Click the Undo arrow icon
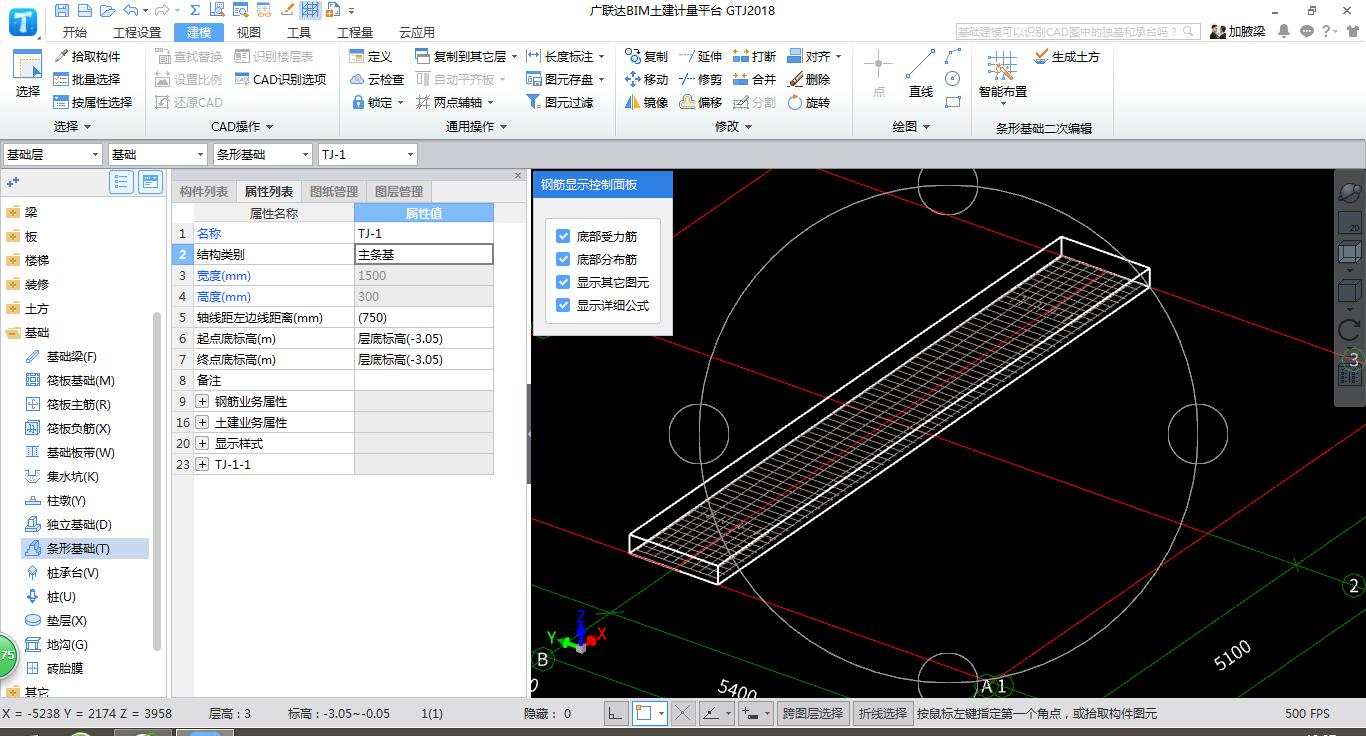This screenshot has height=736, width=1366. tap(130, 10)
